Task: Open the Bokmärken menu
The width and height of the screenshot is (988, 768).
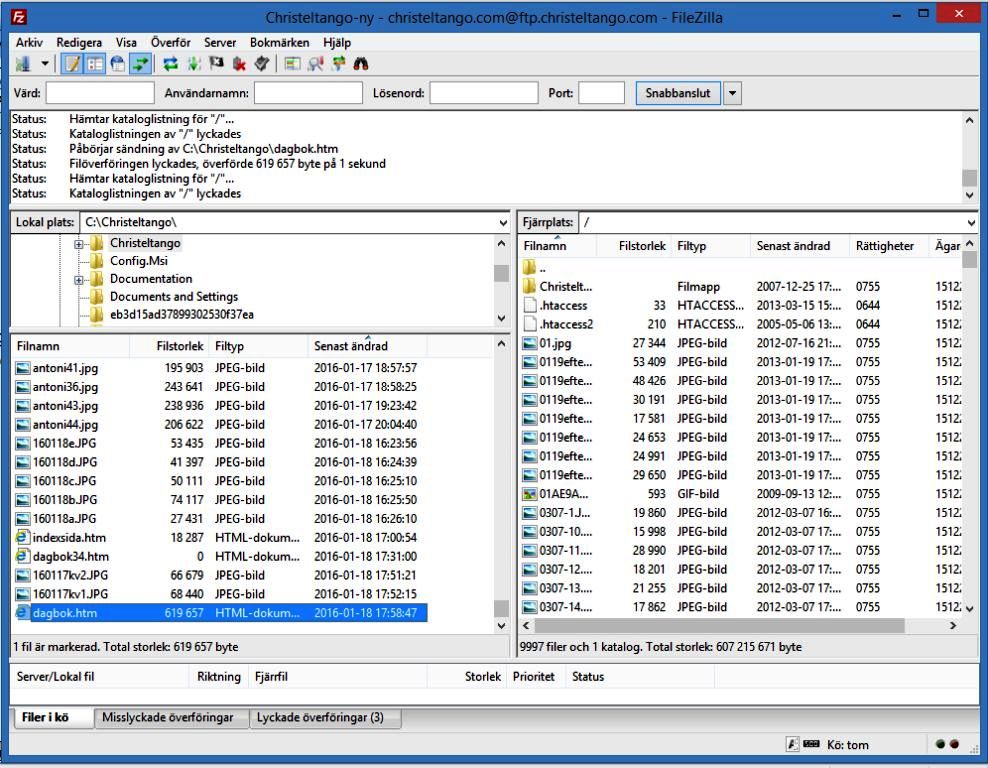Action: click(279, 43)
